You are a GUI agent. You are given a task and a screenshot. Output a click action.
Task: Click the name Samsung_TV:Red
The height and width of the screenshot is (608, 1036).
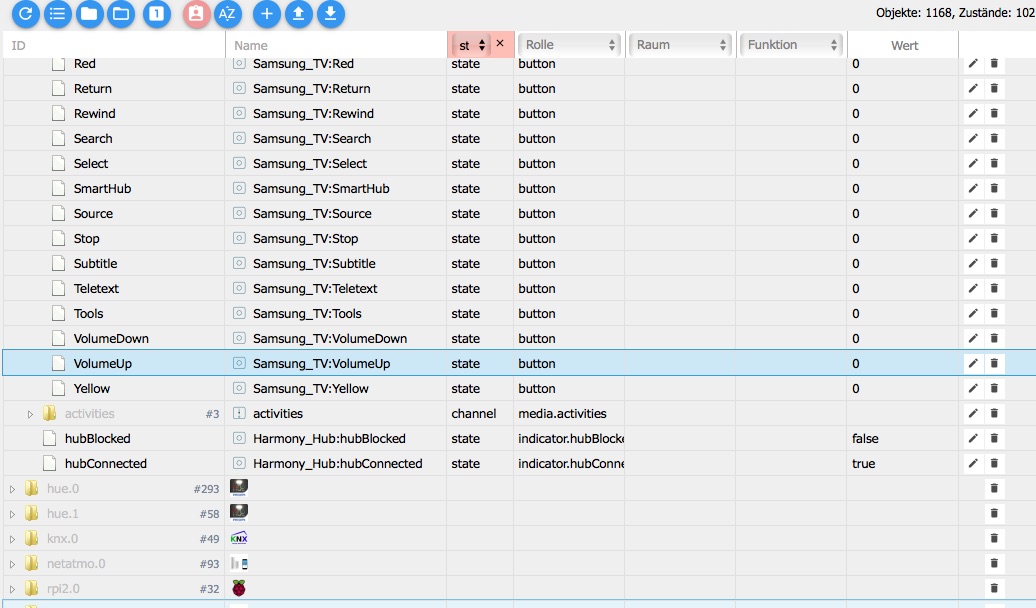pyautogui.click(x=303, y=63)
